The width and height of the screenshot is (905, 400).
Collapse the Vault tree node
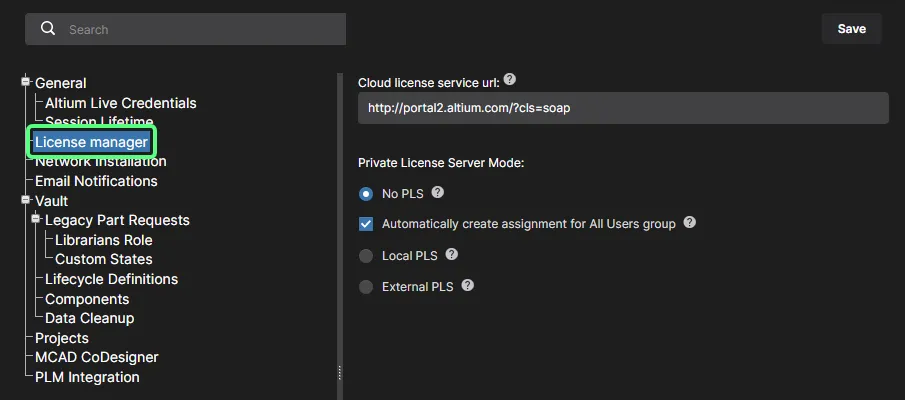[x=25, y=200]
